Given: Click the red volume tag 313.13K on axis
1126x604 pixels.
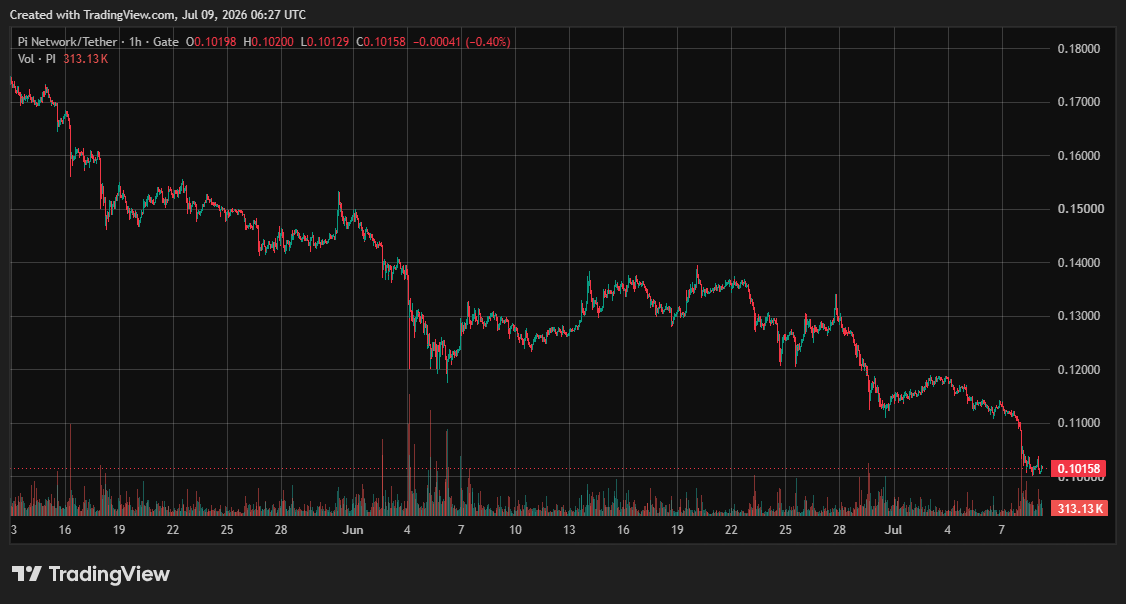Looking at the screenshot, I should point(1079,508).
